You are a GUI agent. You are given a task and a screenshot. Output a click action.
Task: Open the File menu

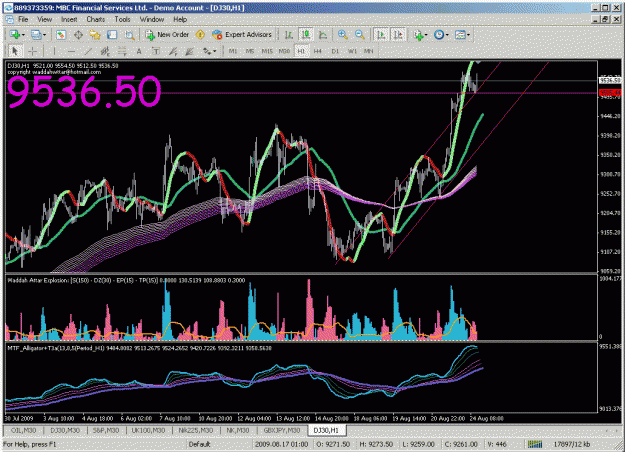pos(23,19)
